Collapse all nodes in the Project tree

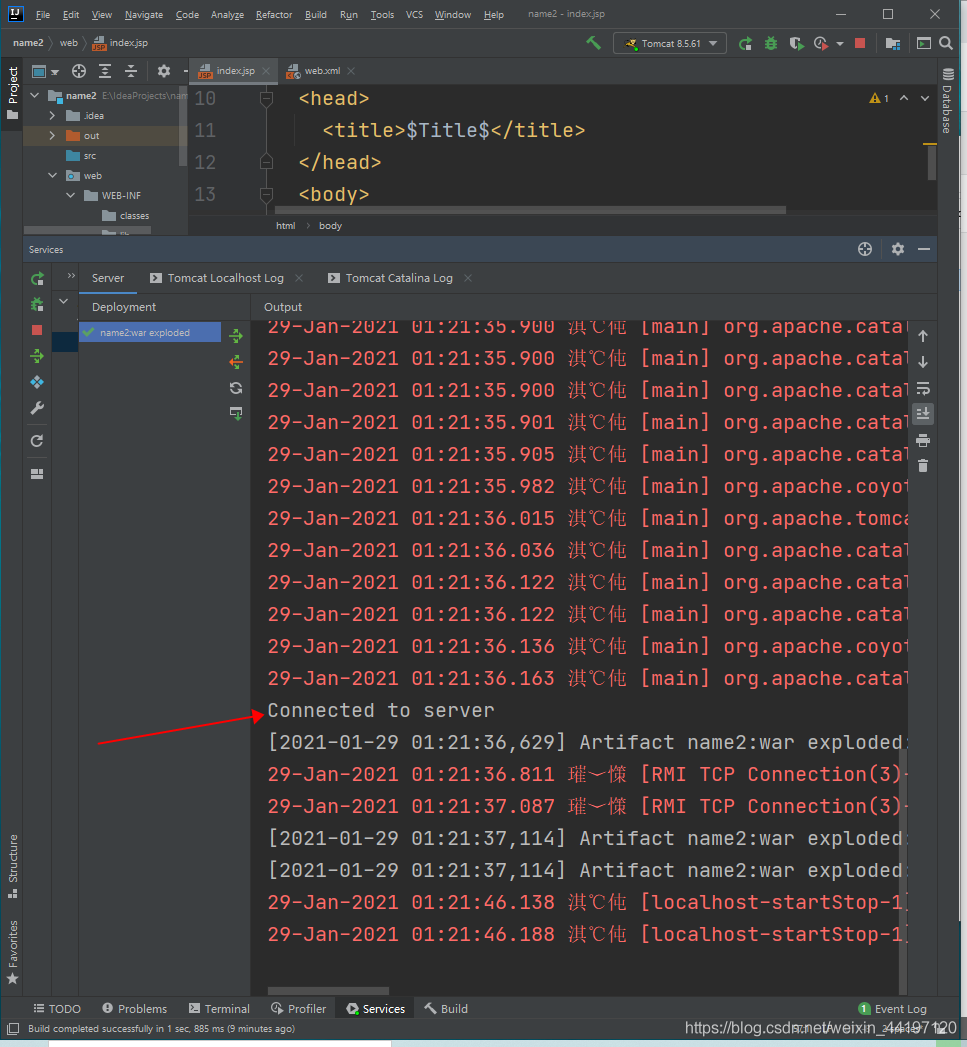click(130, 71)
